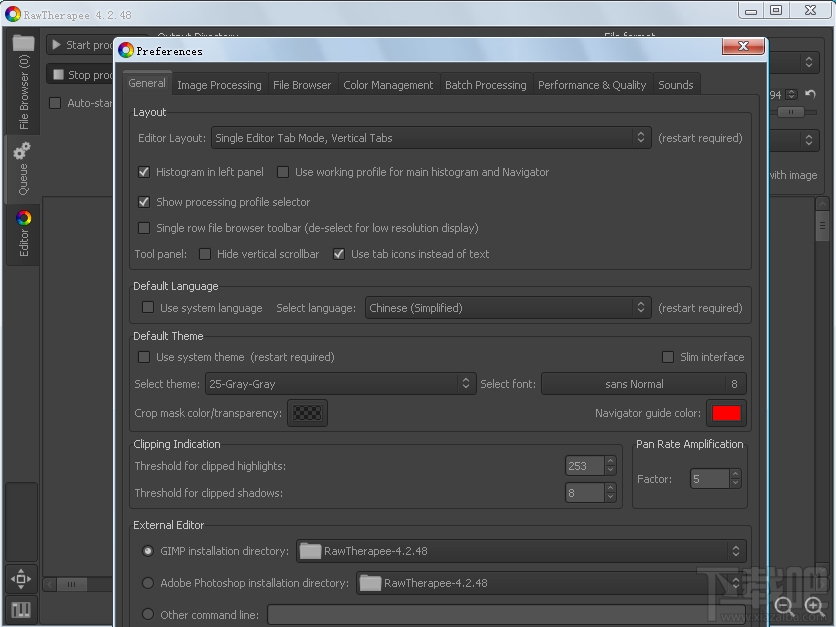Open the Select theme dropdown

point(340,384)
